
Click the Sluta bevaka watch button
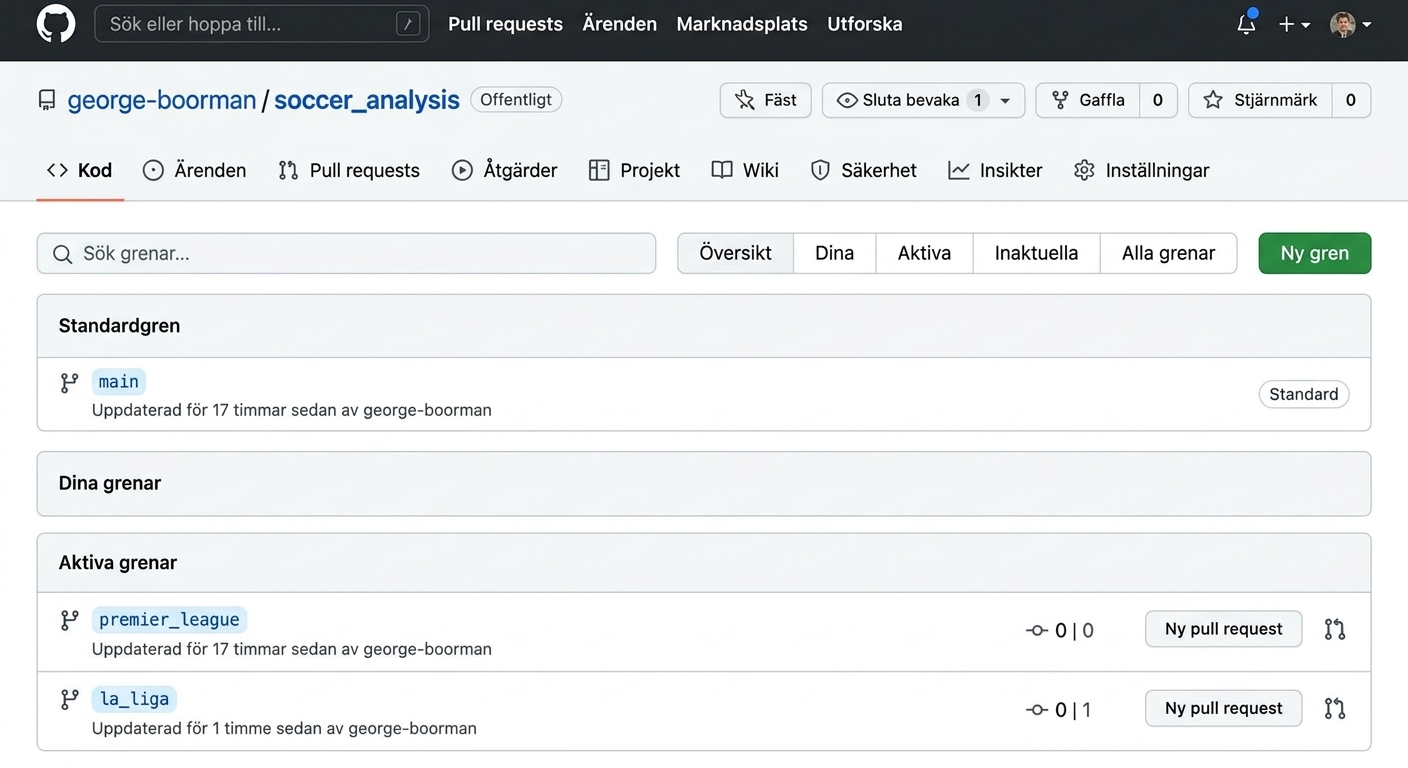(910, 100)
